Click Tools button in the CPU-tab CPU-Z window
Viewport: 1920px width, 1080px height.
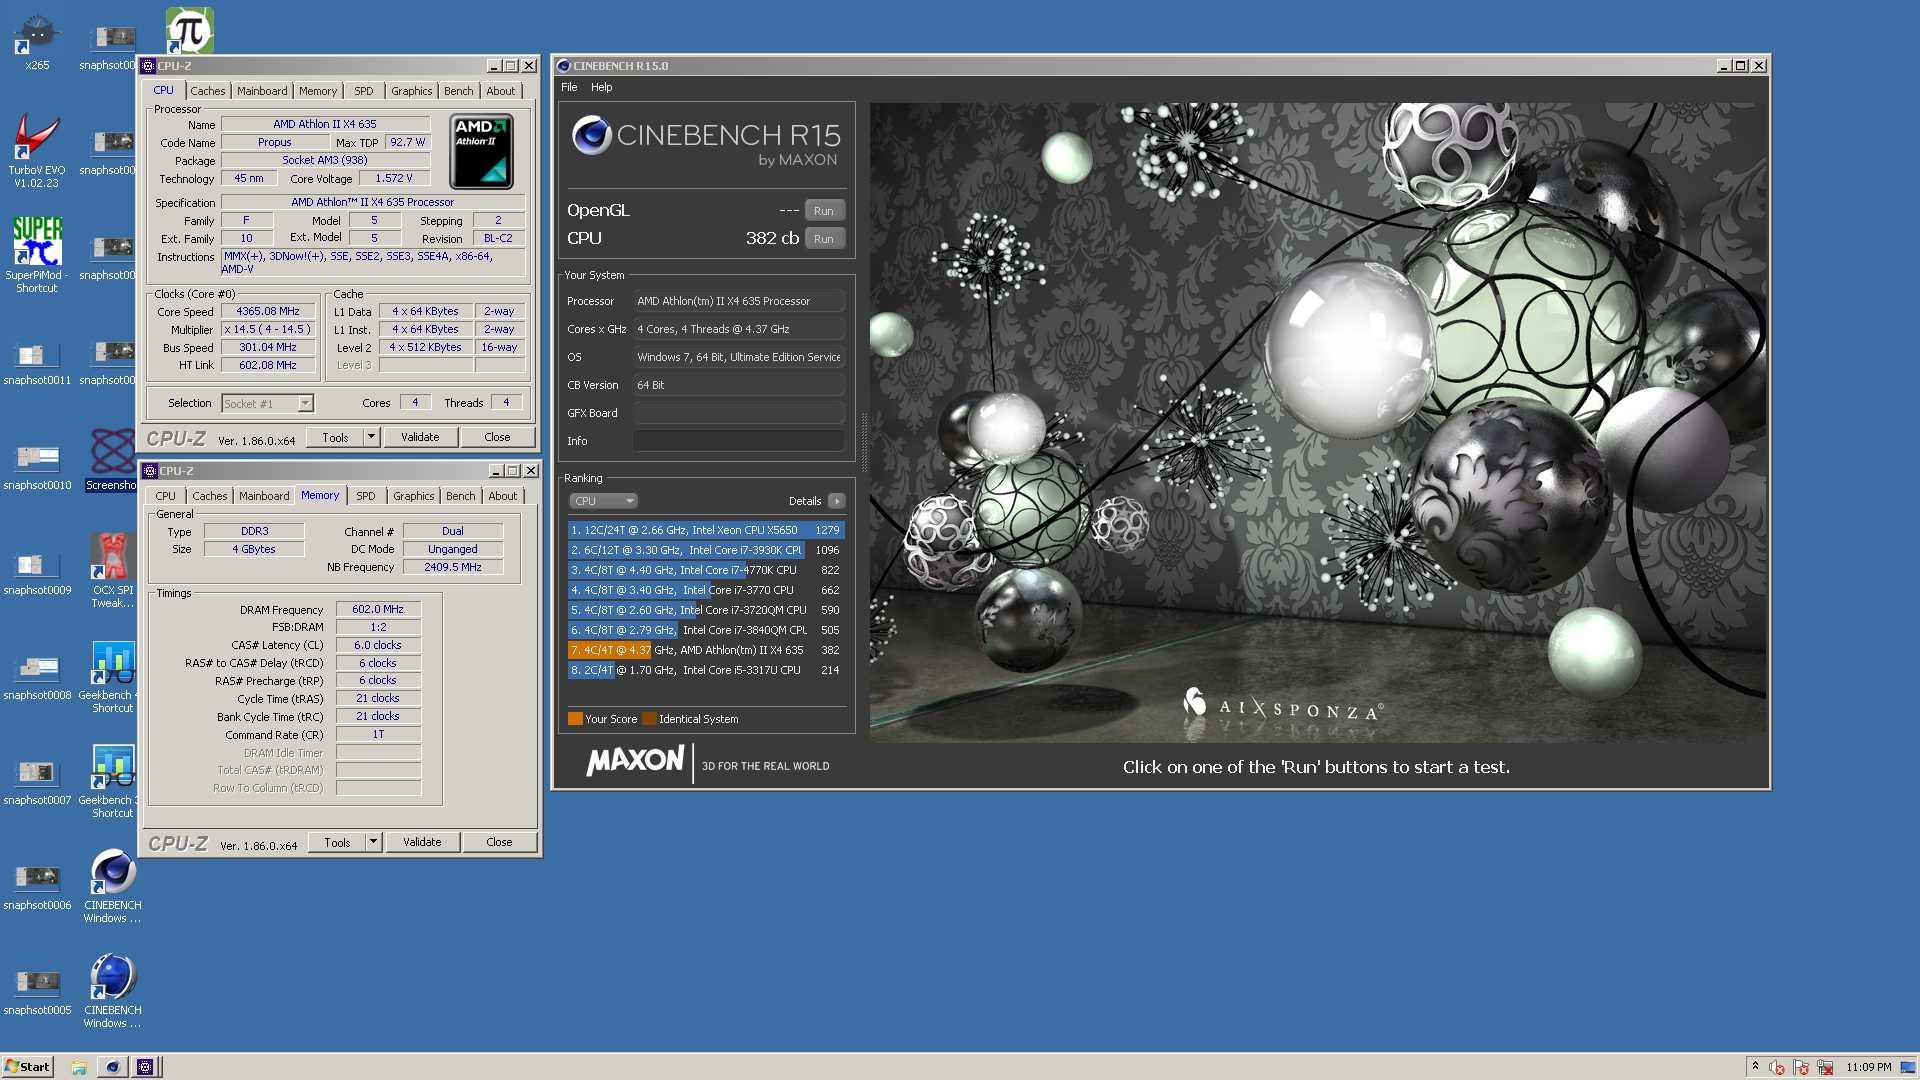[335, 437]
